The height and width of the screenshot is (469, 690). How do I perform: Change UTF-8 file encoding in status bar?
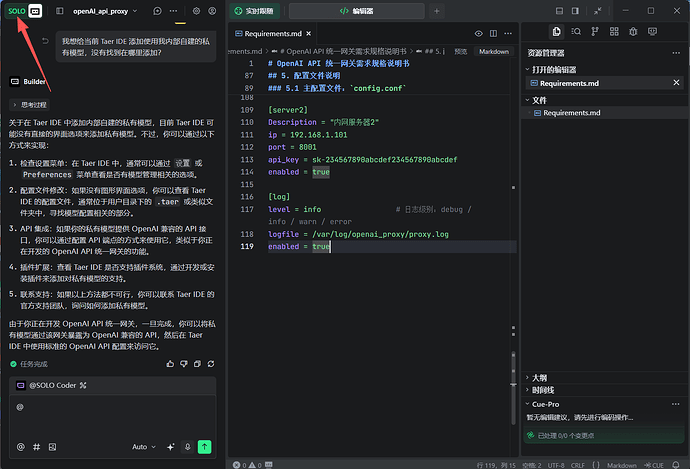coord(556,465)
